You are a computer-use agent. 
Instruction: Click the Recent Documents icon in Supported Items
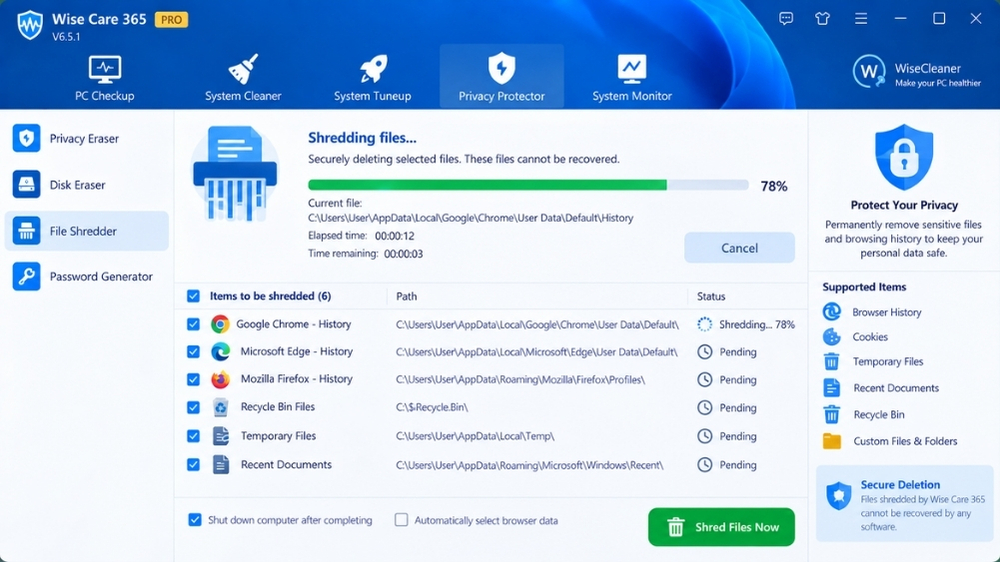832,388
